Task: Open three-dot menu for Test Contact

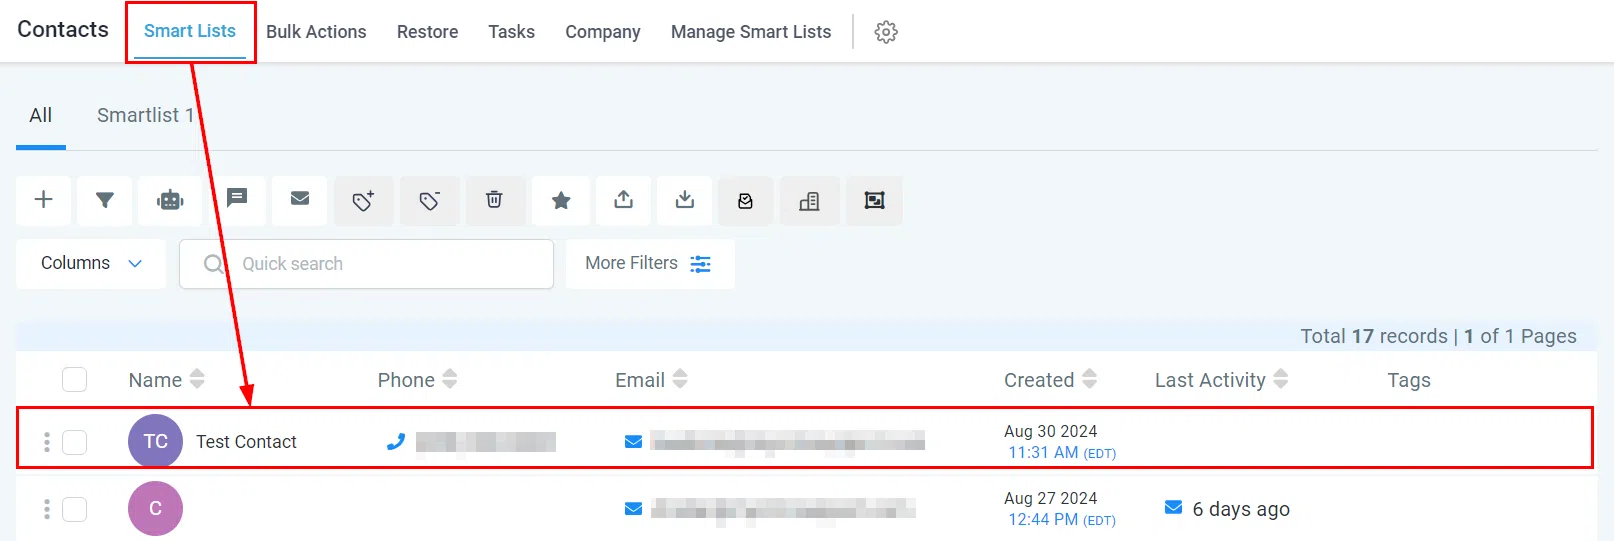Action: coord(46,442)
